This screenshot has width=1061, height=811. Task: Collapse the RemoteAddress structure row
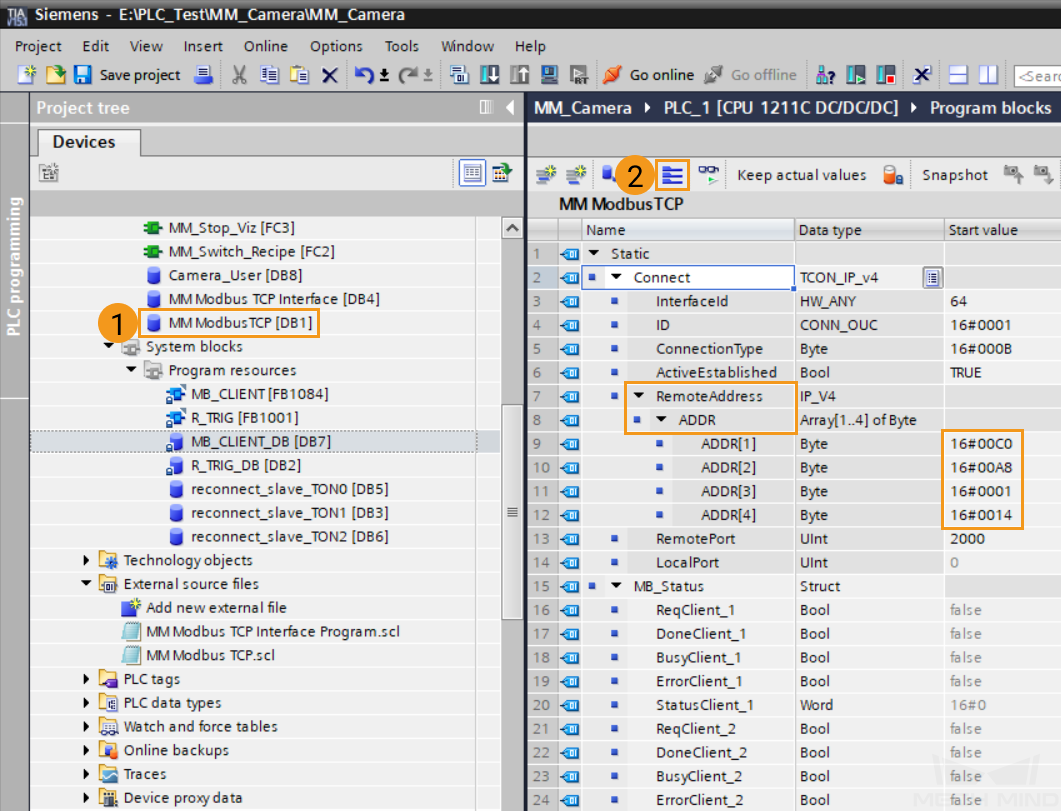click(x=638, y=396)
